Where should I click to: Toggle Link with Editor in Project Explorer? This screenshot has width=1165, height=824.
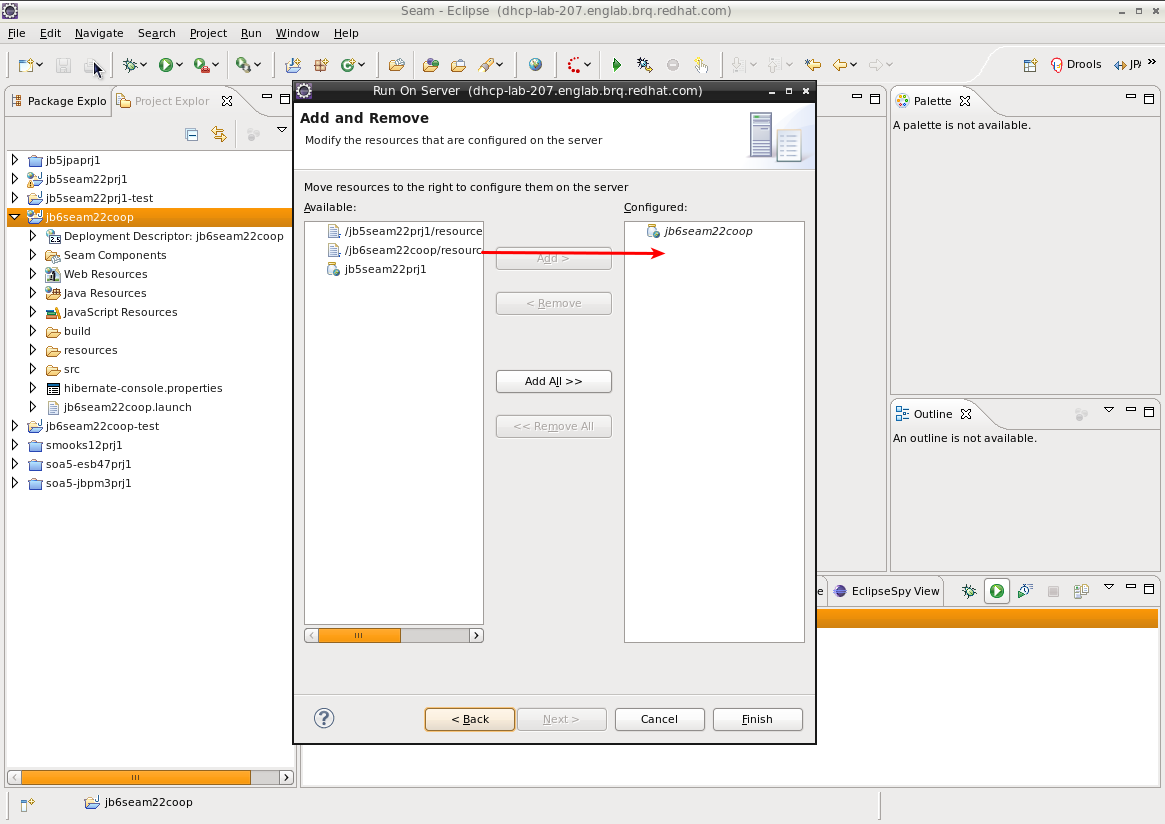click(x=219, y=134)
